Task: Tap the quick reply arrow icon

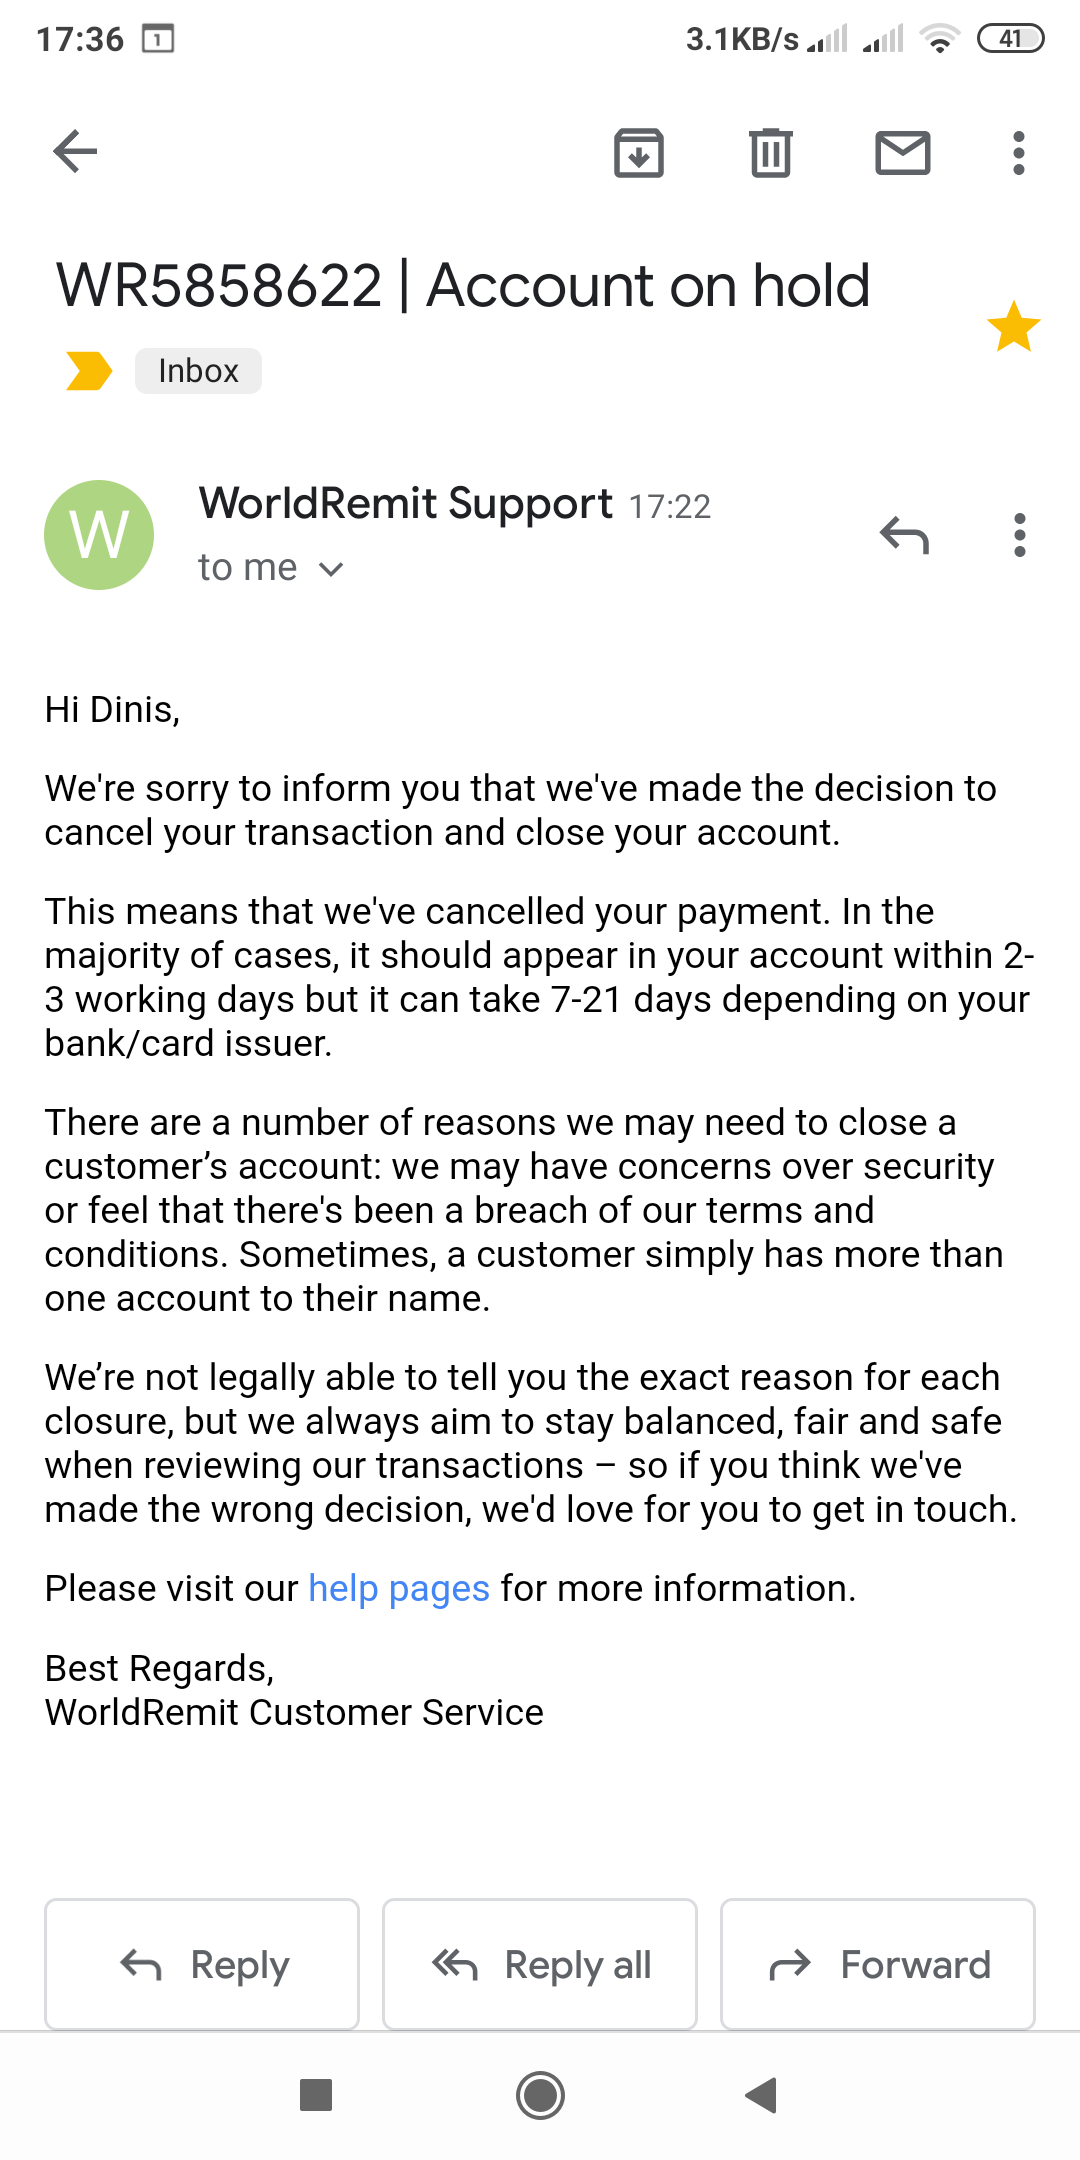Action: 904,535
